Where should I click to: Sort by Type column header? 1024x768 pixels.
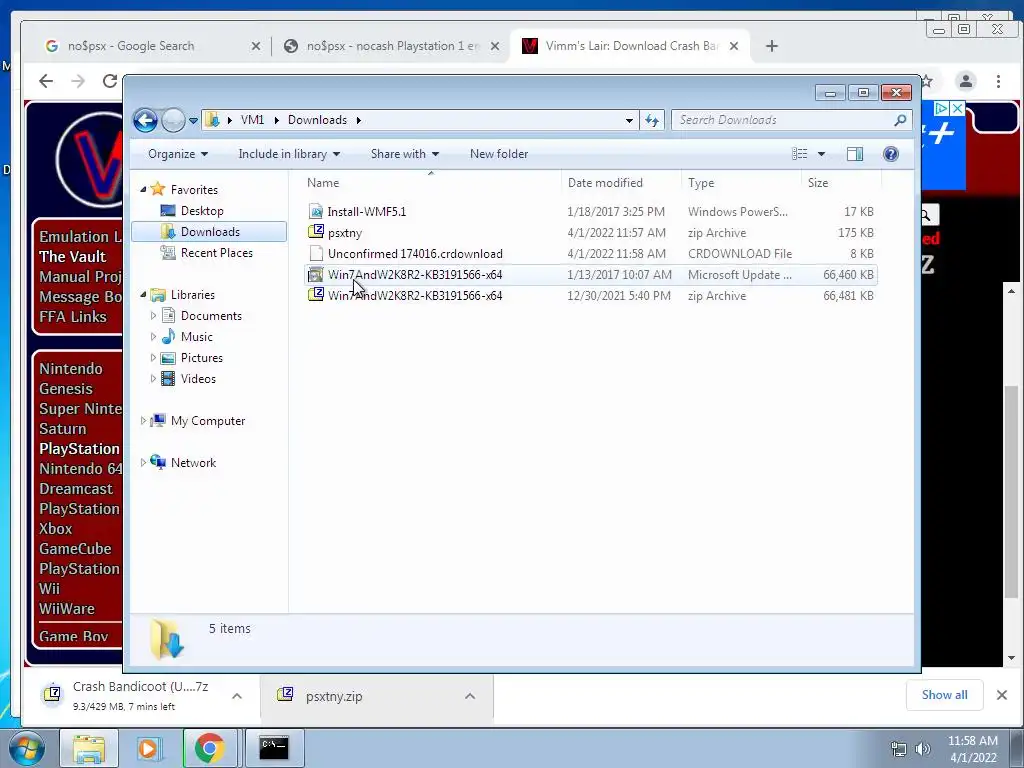pos(741,183)
